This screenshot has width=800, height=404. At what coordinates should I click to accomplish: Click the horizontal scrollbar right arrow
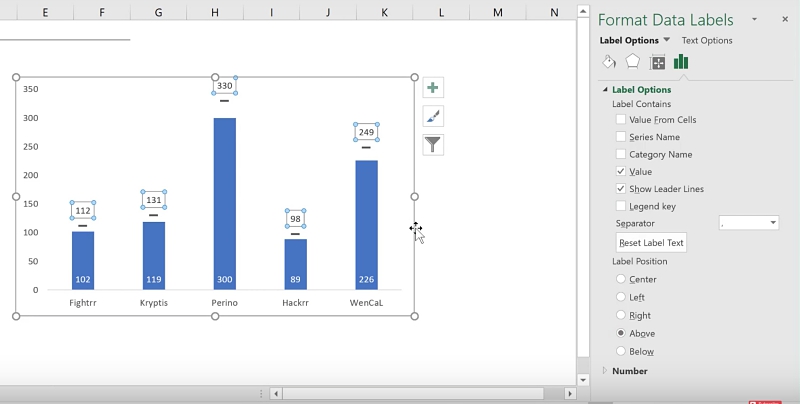[567, 394]
